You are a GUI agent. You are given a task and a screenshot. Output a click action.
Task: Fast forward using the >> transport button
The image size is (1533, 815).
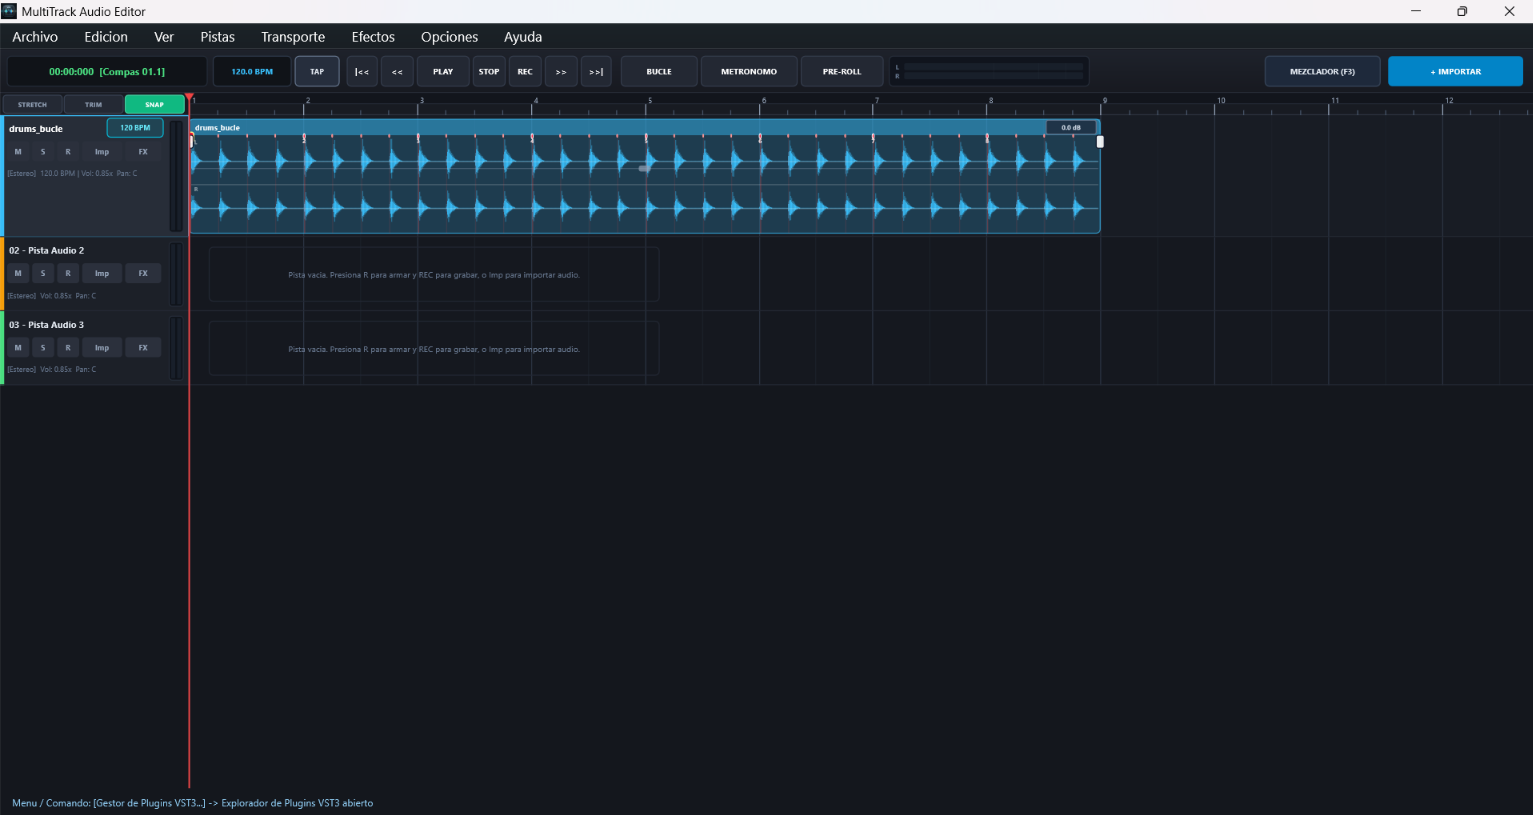(x=561, y=72)
